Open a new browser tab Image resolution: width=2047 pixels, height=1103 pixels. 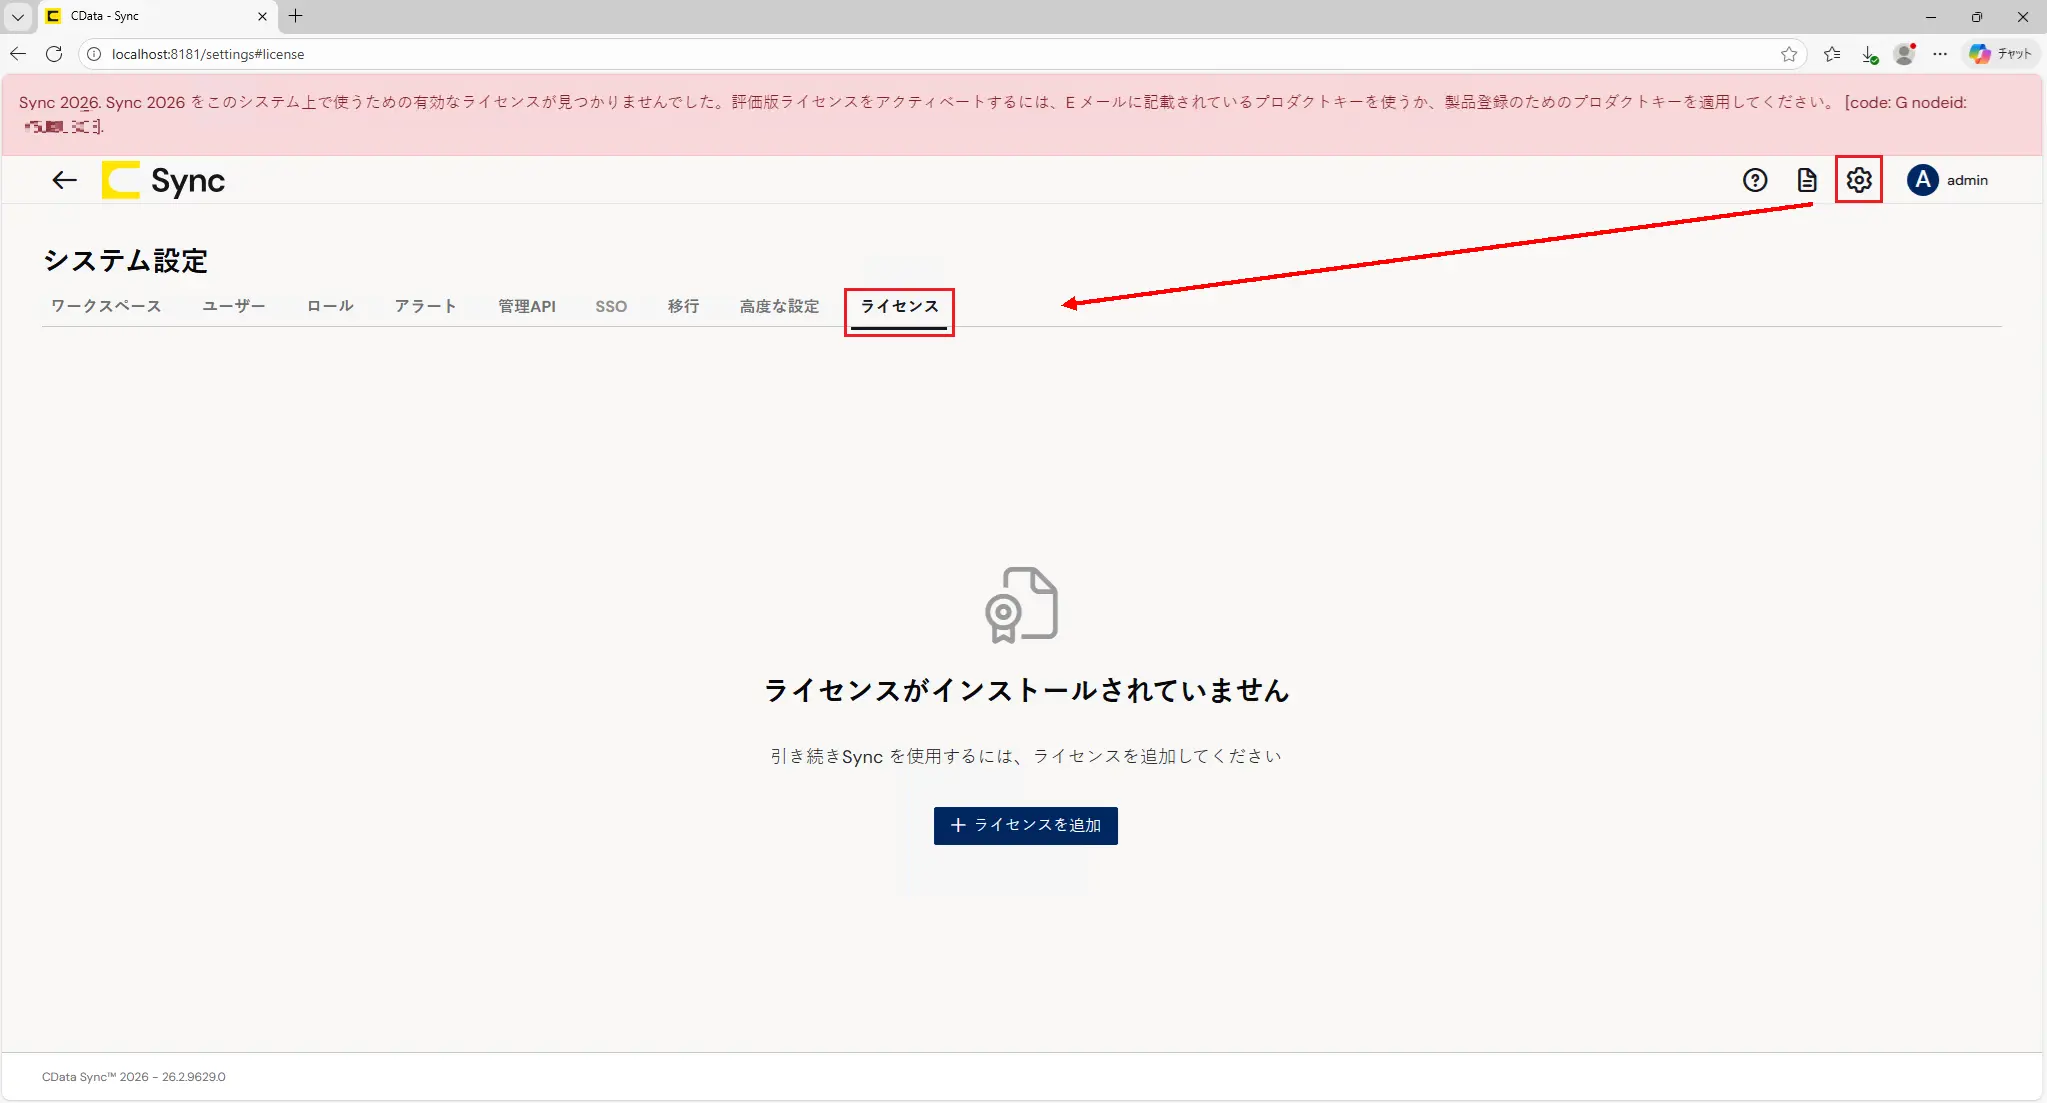tap(295, 16)
